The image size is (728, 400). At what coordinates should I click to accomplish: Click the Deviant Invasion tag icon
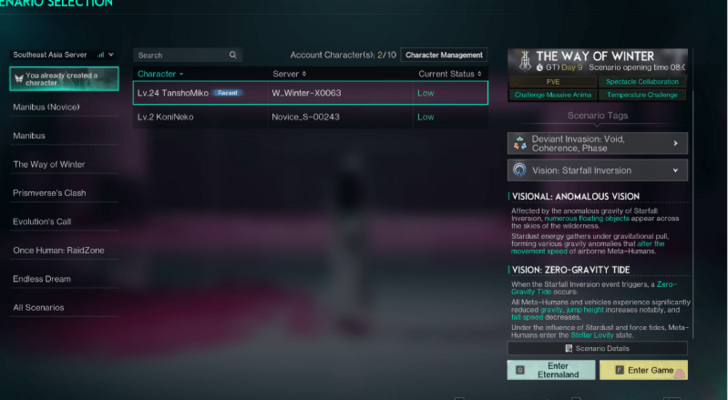coord(520,143)
